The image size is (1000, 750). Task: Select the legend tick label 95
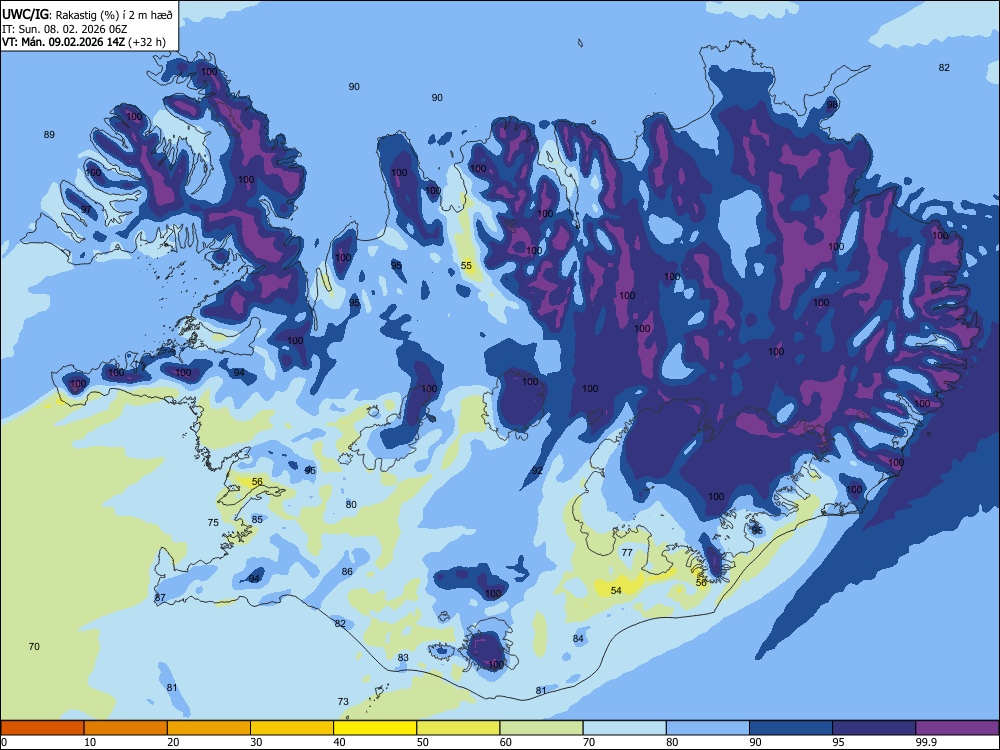839,742
